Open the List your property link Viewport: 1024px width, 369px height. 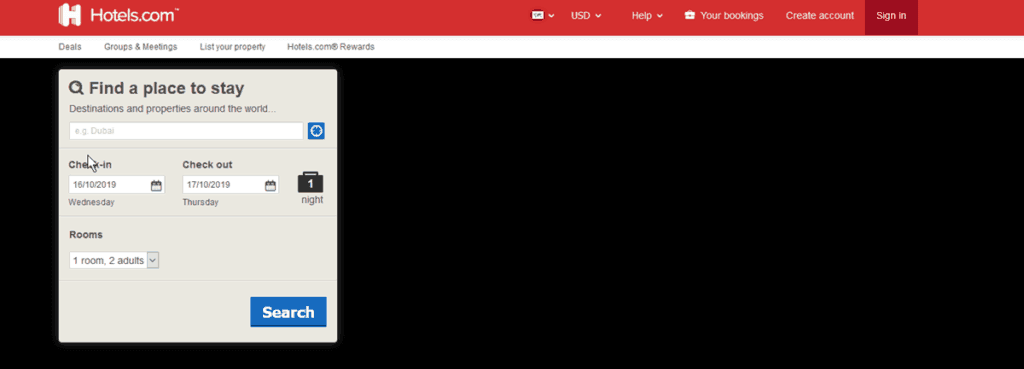[232, 47]
